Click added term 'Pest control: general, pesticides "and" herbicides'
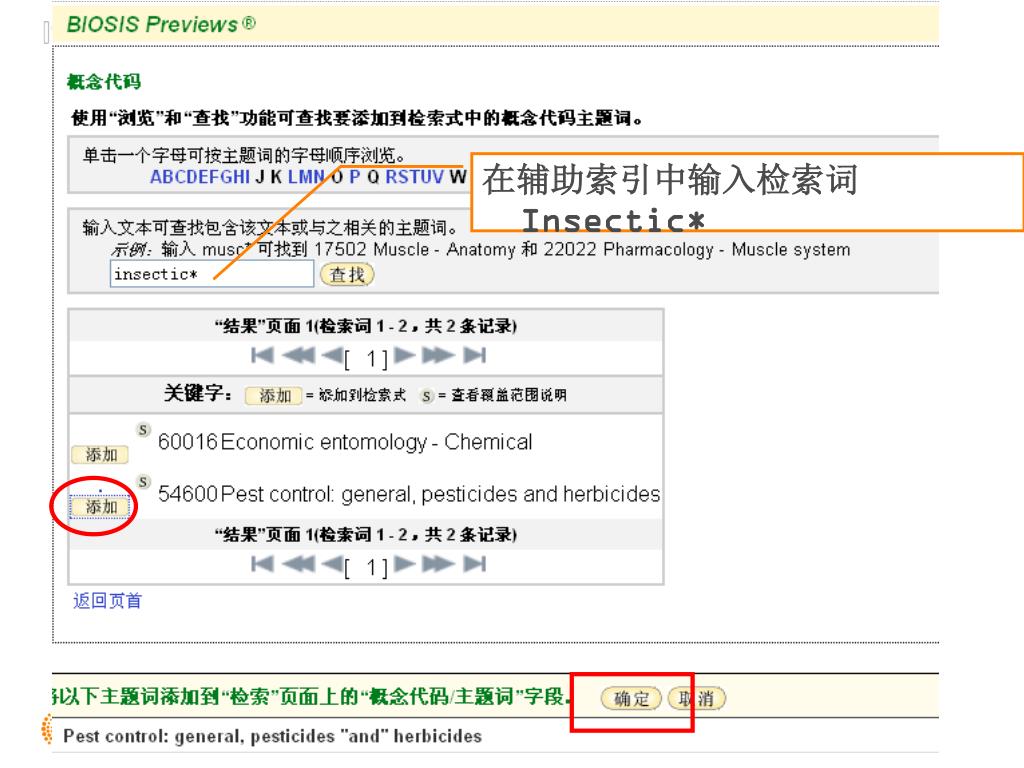The width and height of the screenshot is (1024, 768). click(x=272, y=736)
